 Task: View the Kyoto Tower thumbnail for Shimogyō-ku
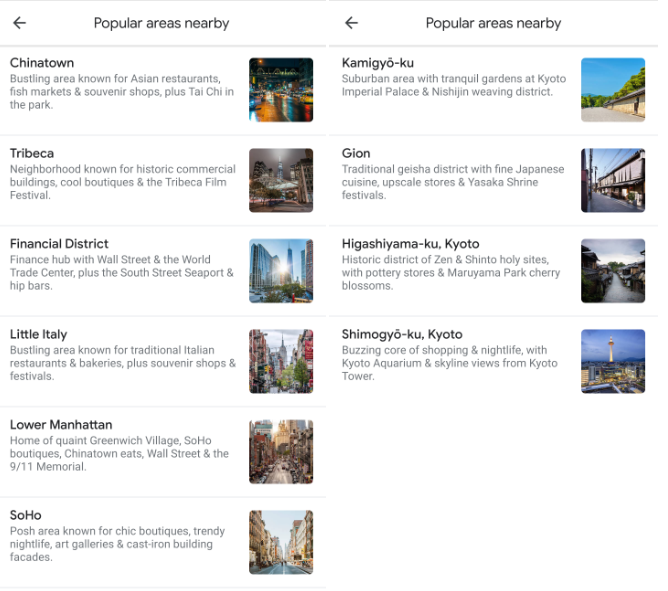[x=613, y=361]
